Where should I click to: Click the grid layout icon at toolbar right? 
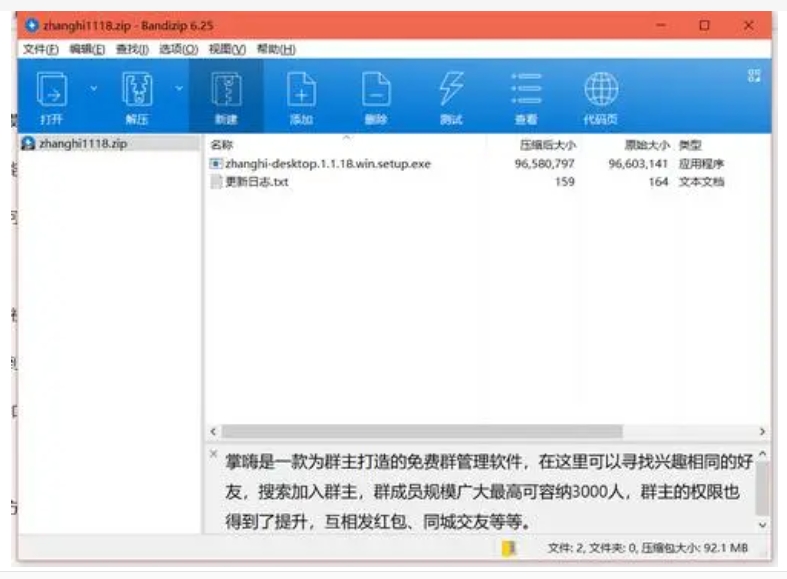(x=754, y=76)
